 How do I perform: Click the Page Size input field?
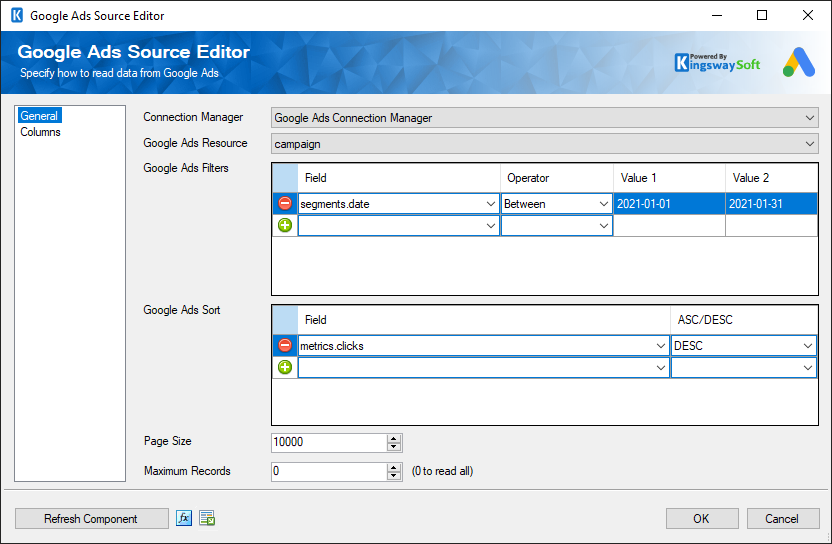(329, 442)
